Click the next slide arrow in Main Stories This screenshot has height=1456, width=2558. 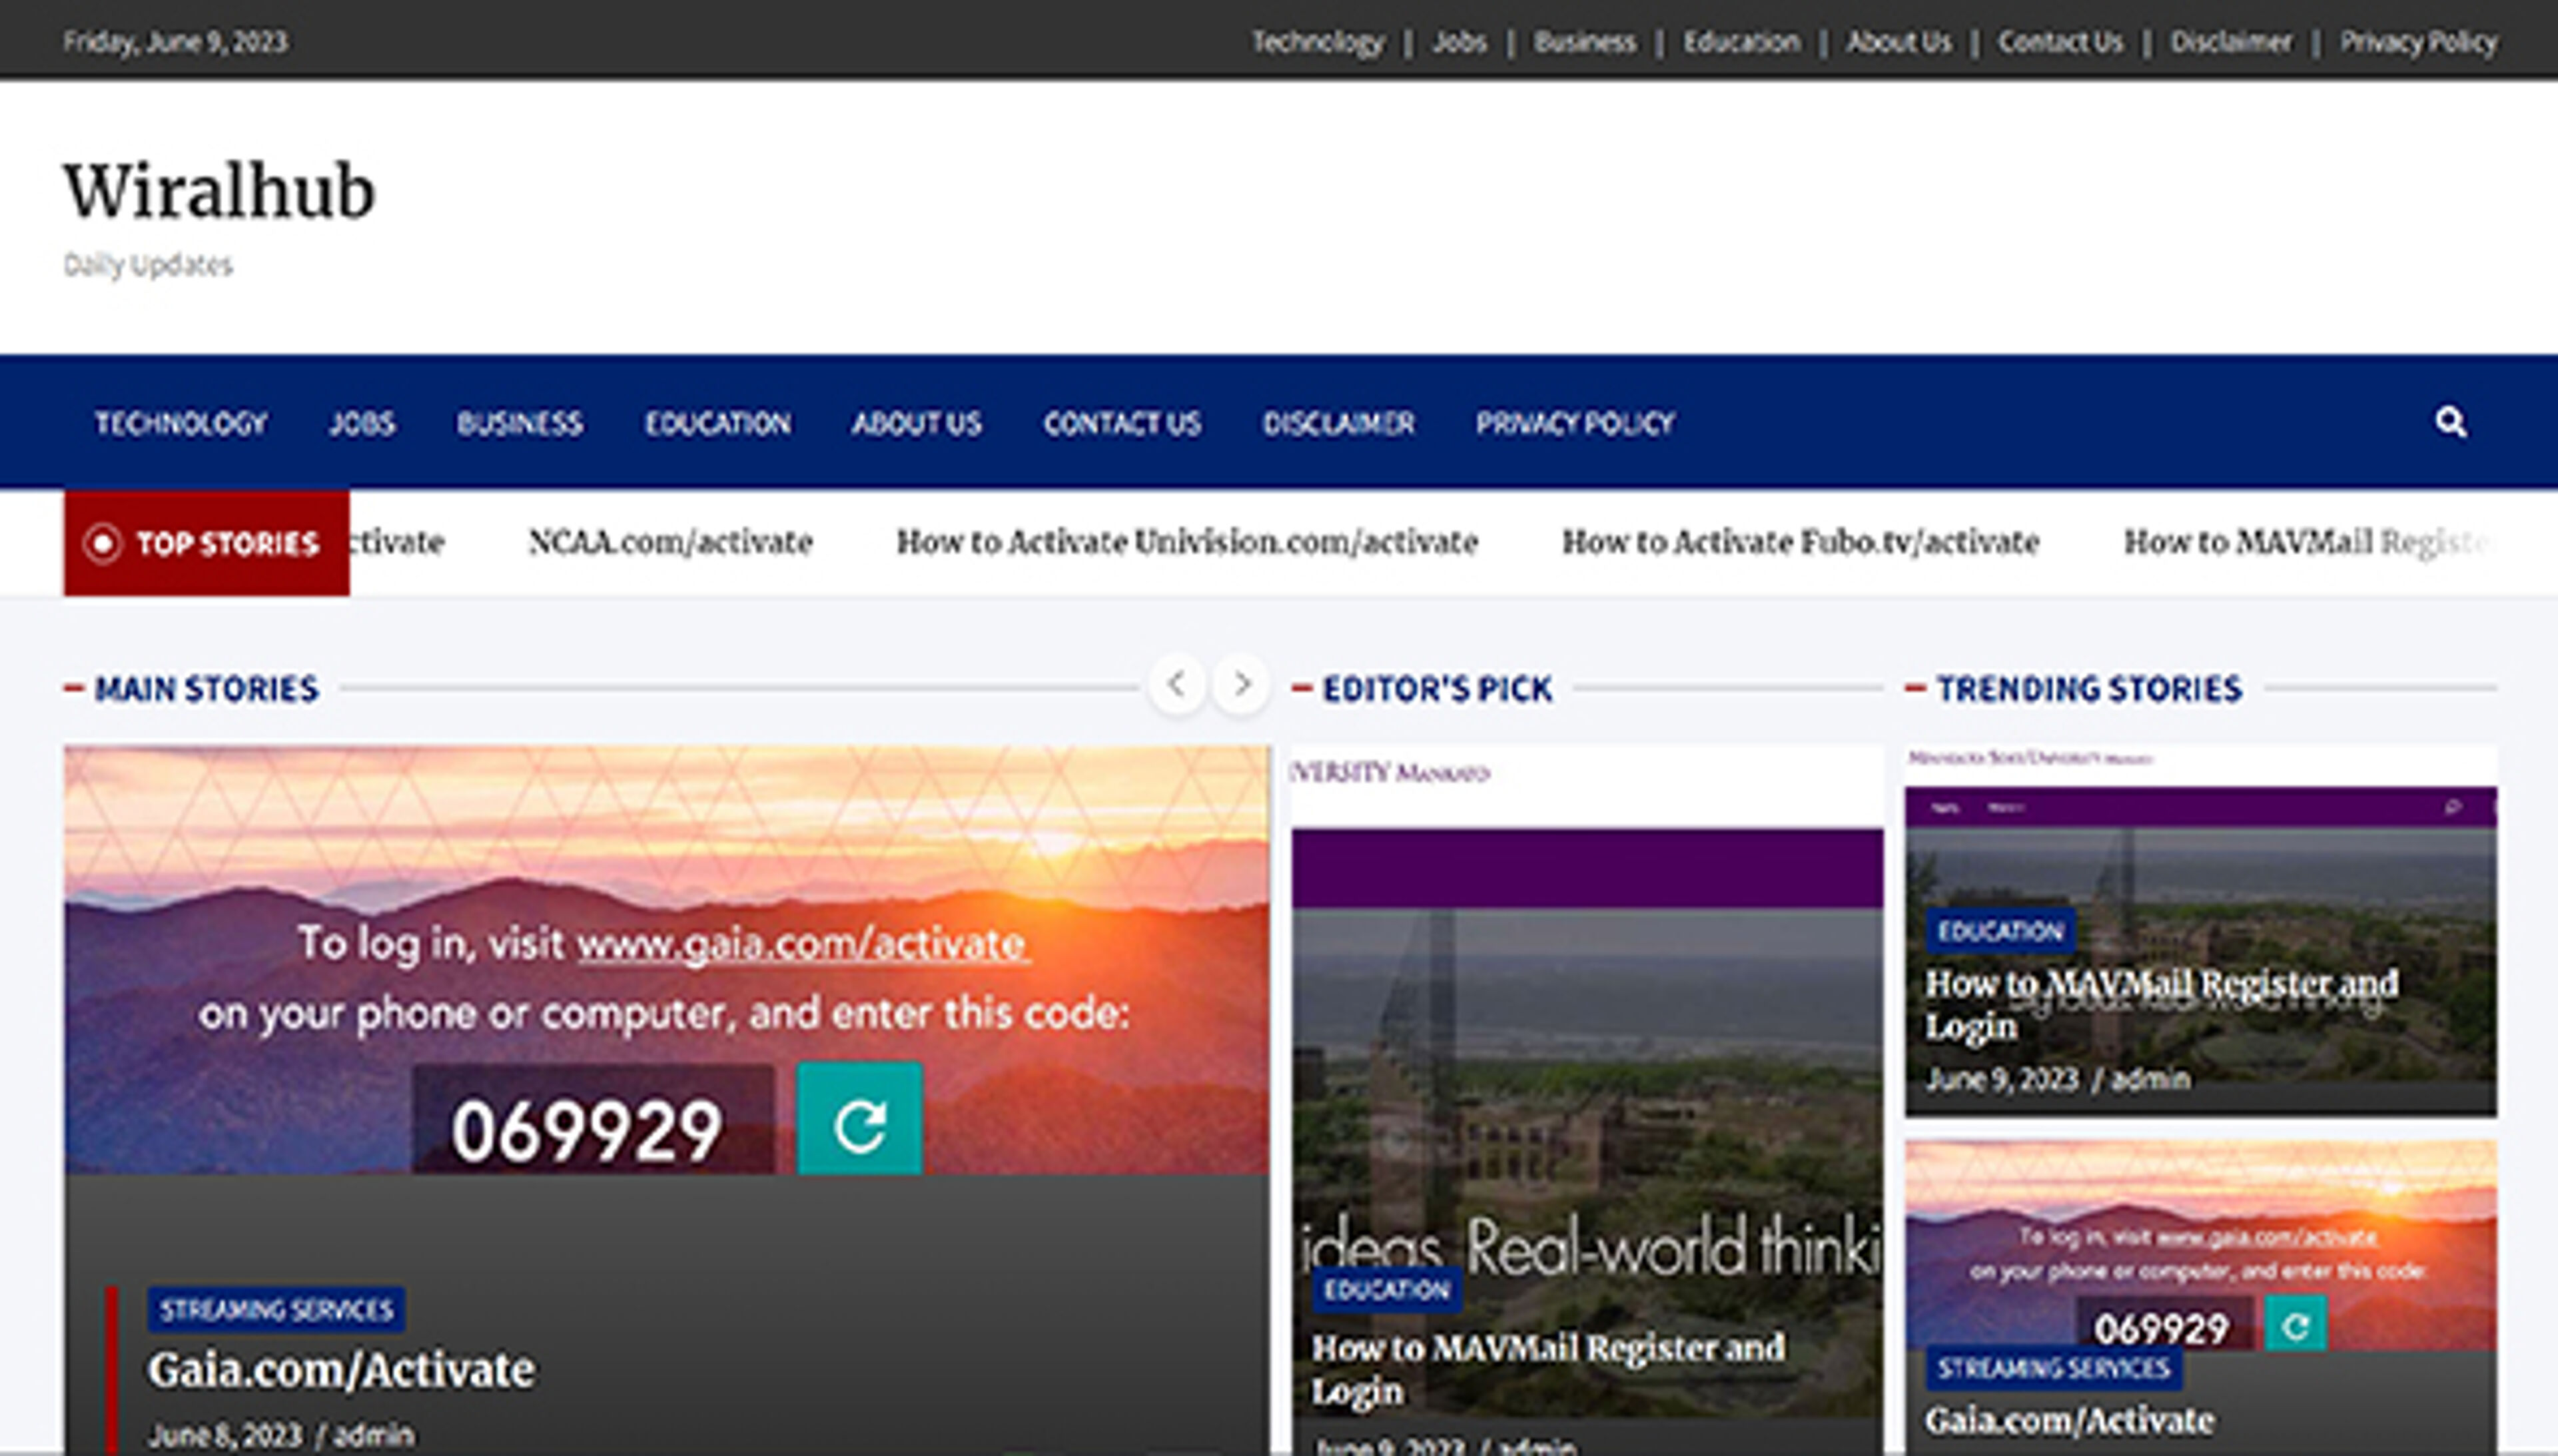1241,685
